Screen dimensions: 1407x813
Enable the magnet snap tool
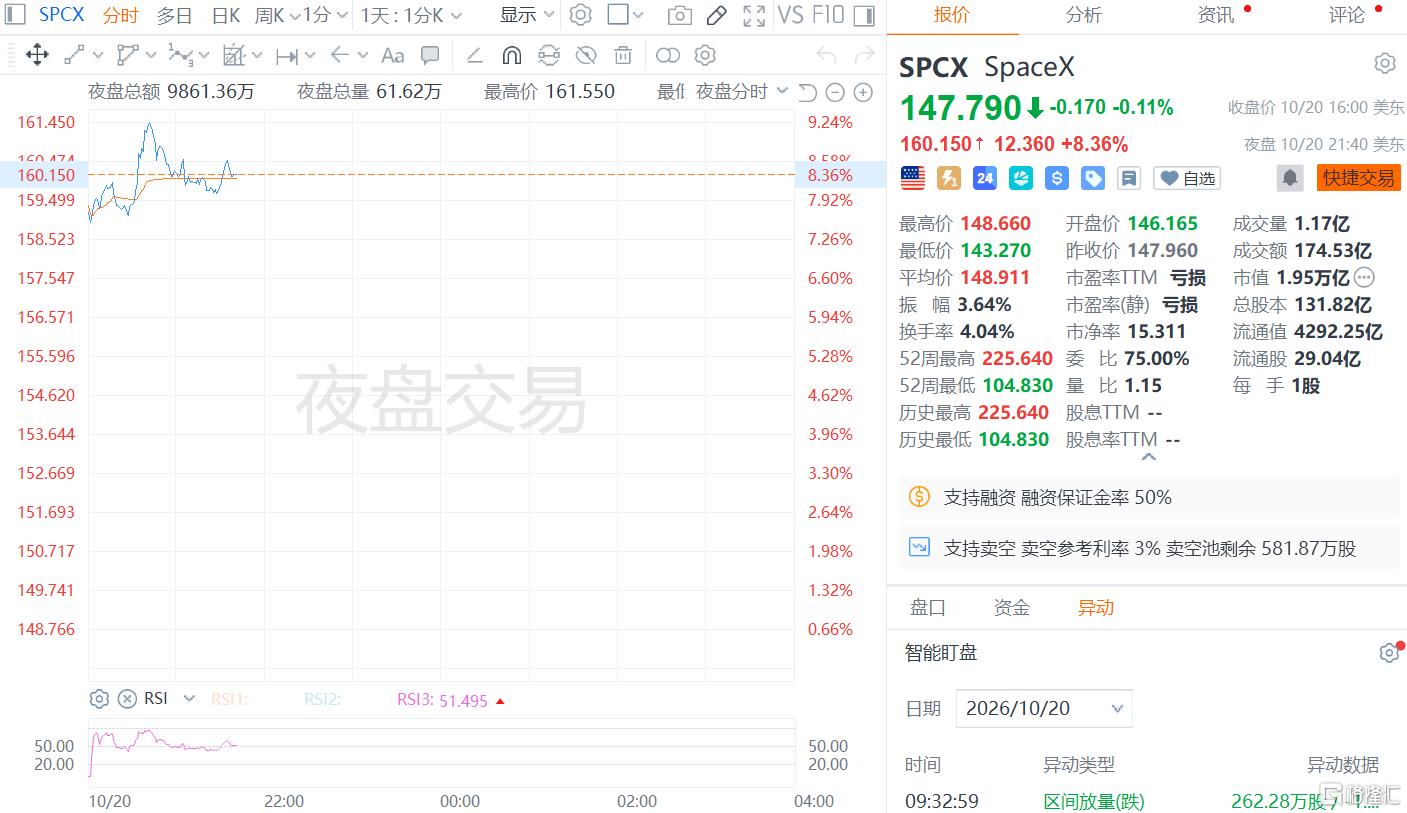click(x=511, y=55)
